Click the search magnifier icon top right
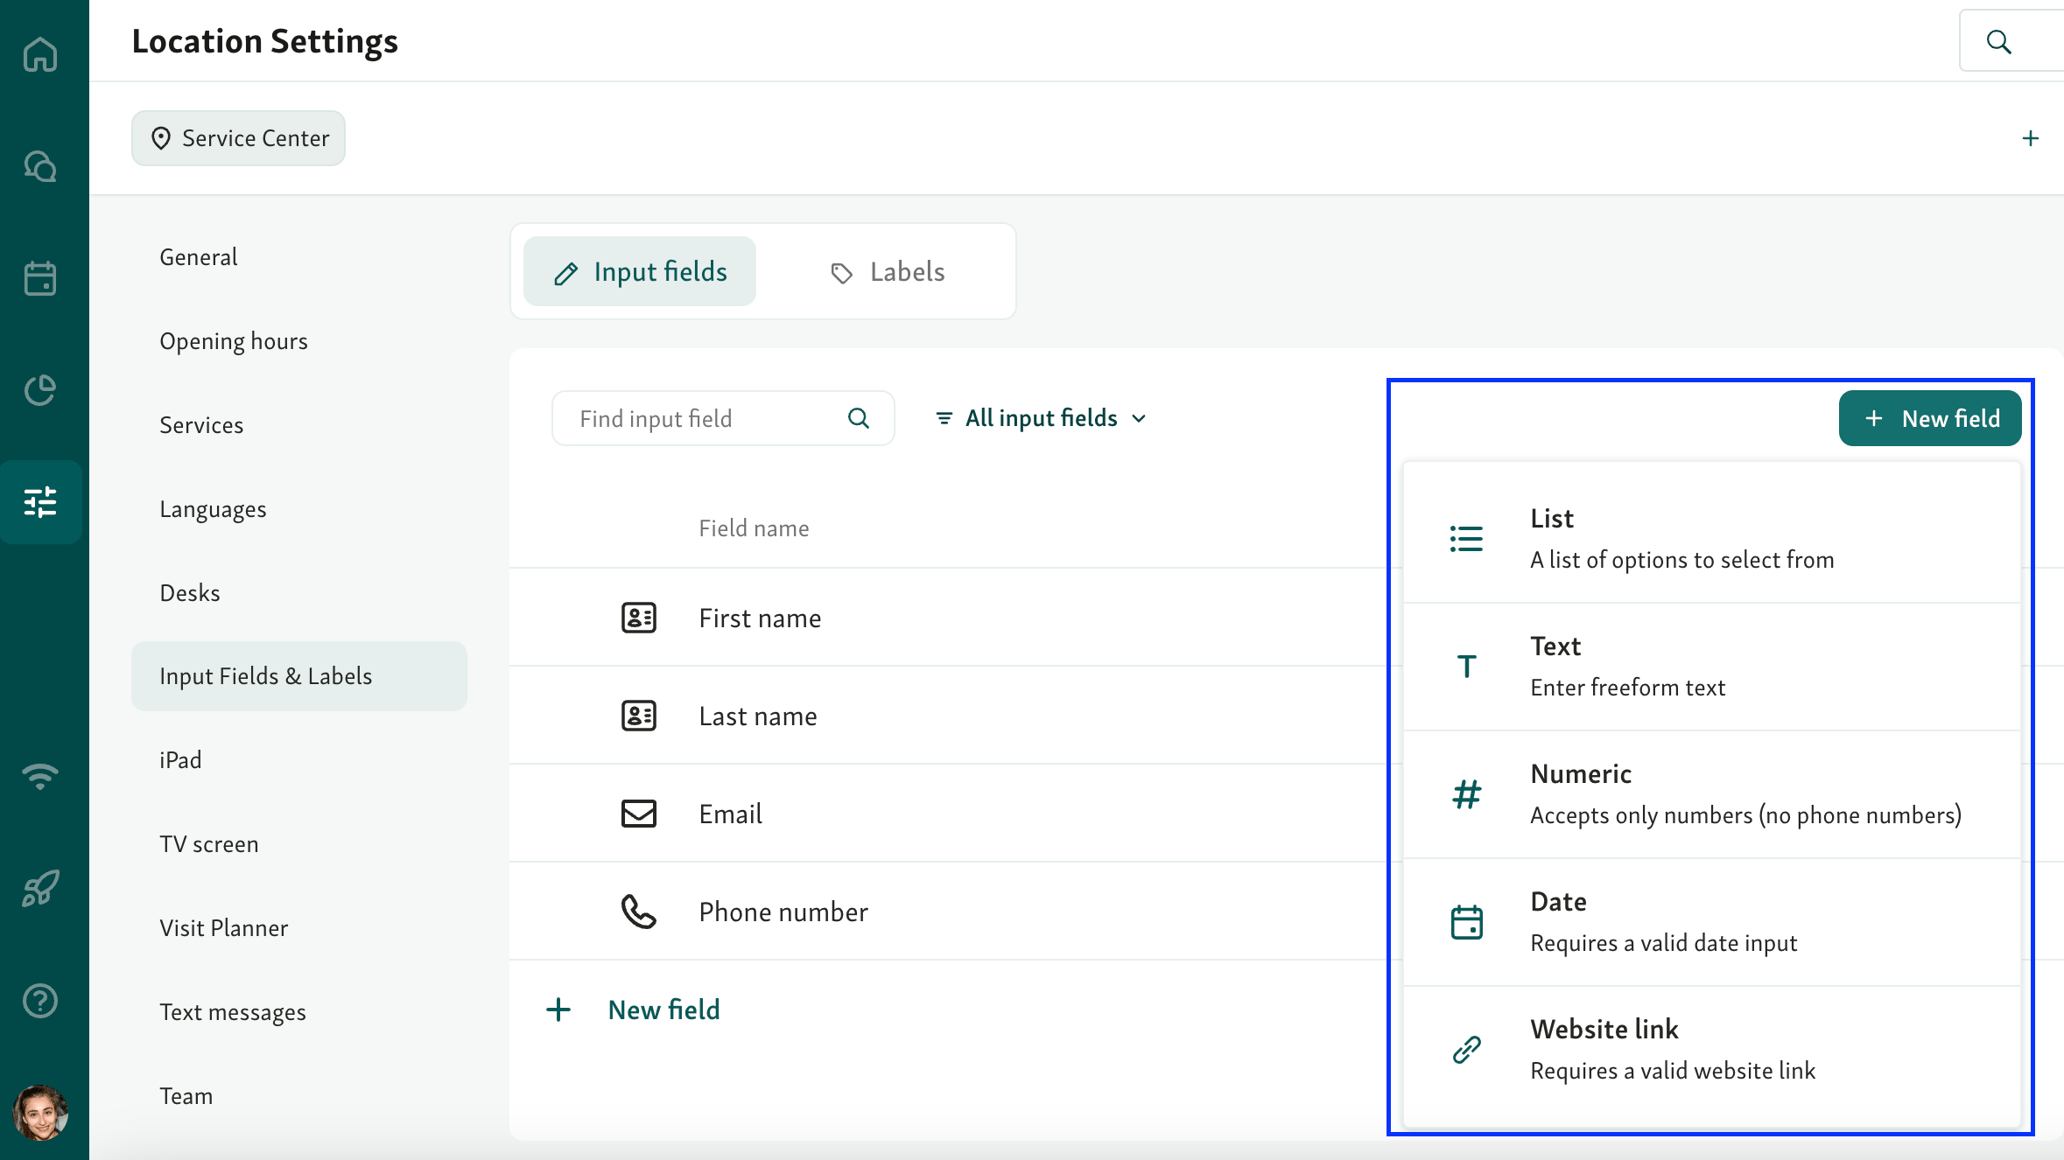The height and width of the screenshot is (1160, 2064). coord(1997,41)
